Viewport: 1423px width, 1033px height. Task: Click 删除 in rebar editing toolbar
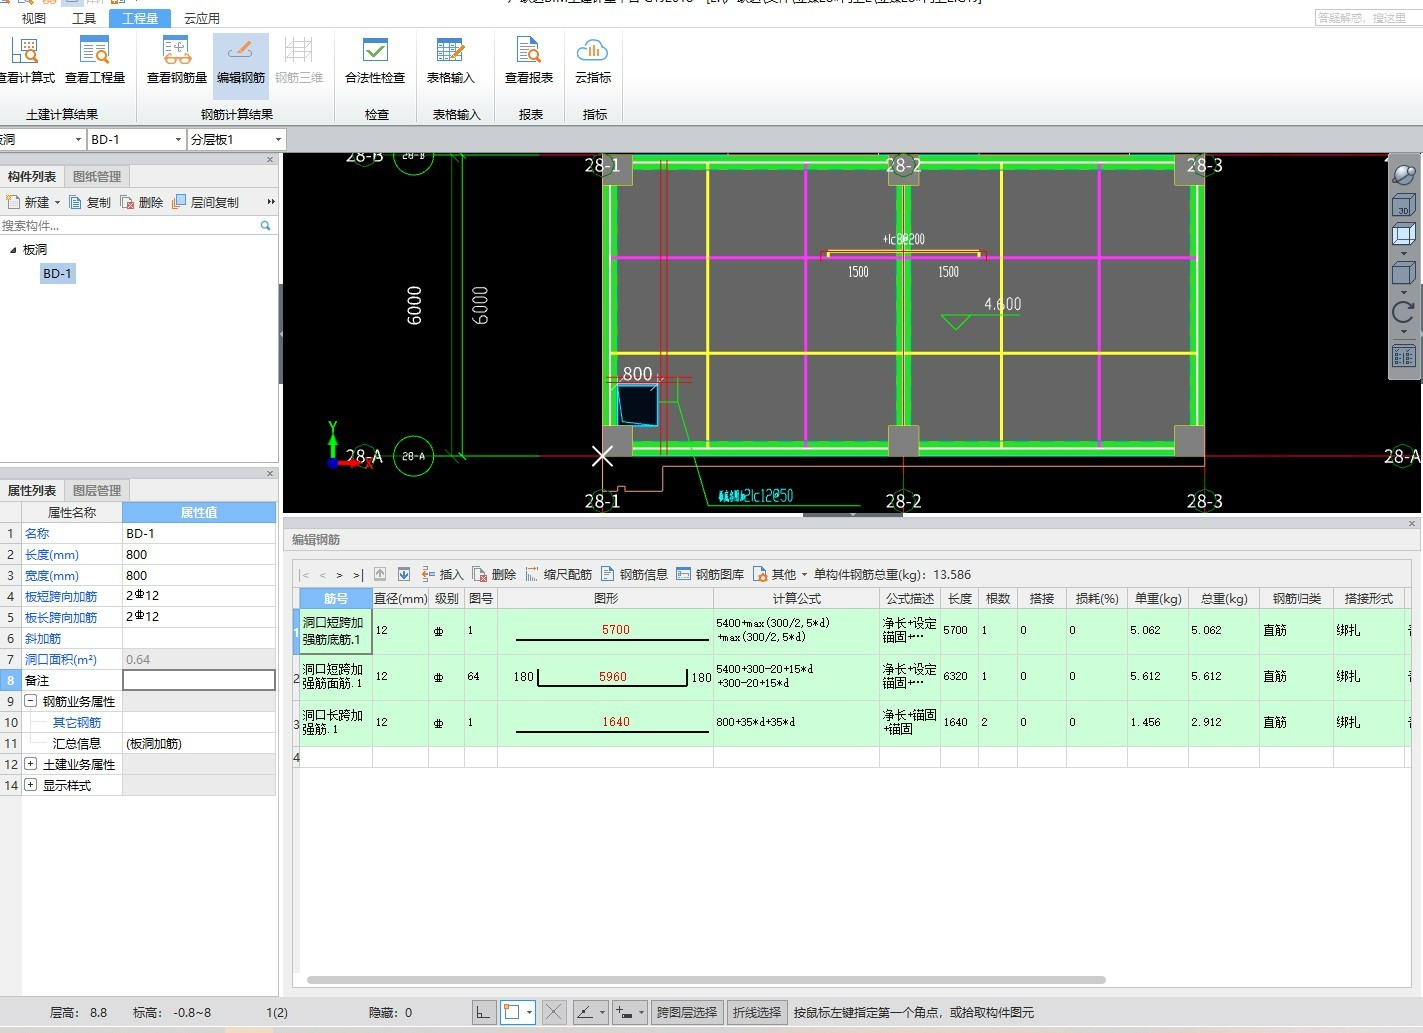pyautogui.click(x=494, y=575)
